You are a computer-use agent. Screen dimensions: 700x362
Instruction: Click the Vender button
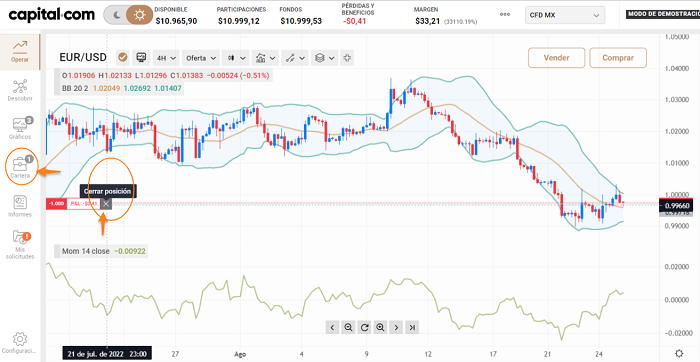pos(556,58)
